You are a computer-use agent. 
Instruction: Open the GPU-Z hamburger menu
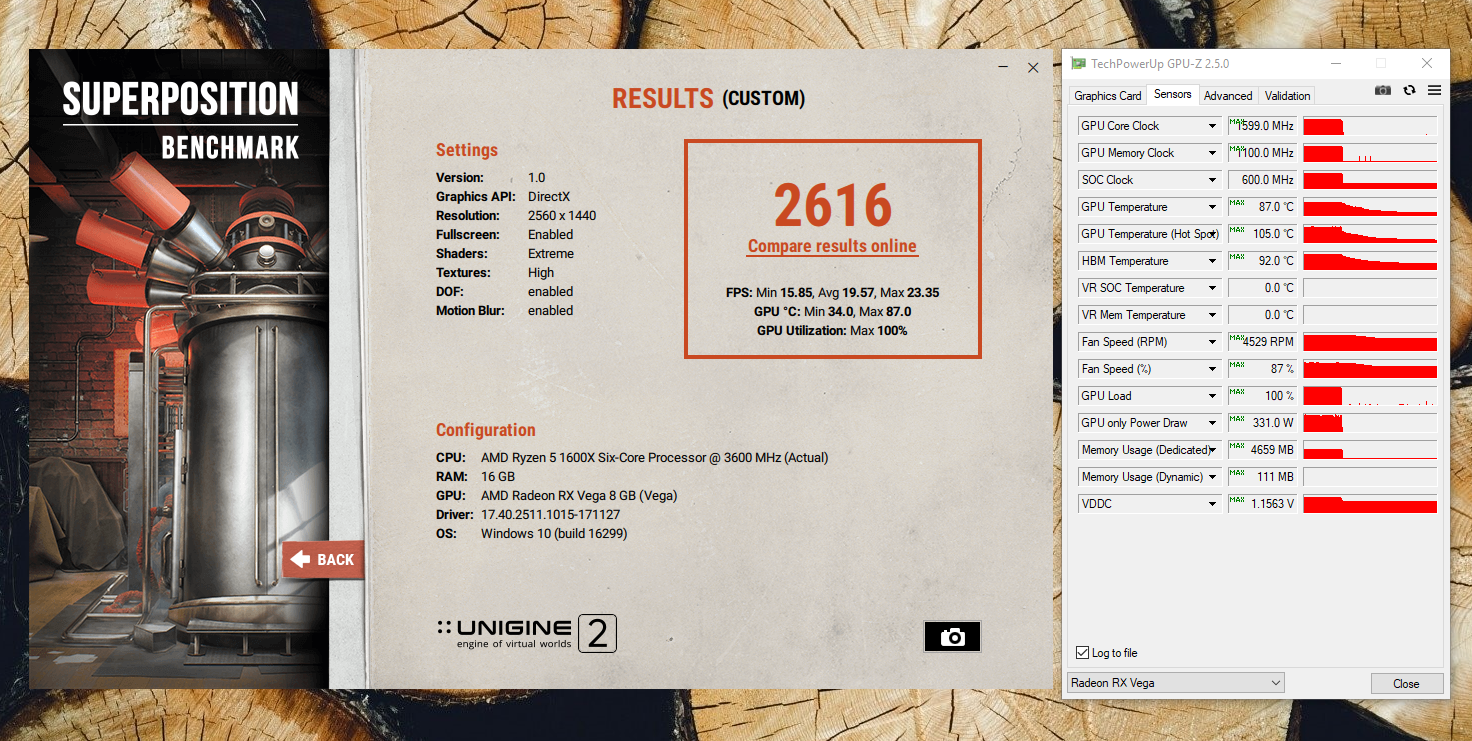click(1434, 90)
